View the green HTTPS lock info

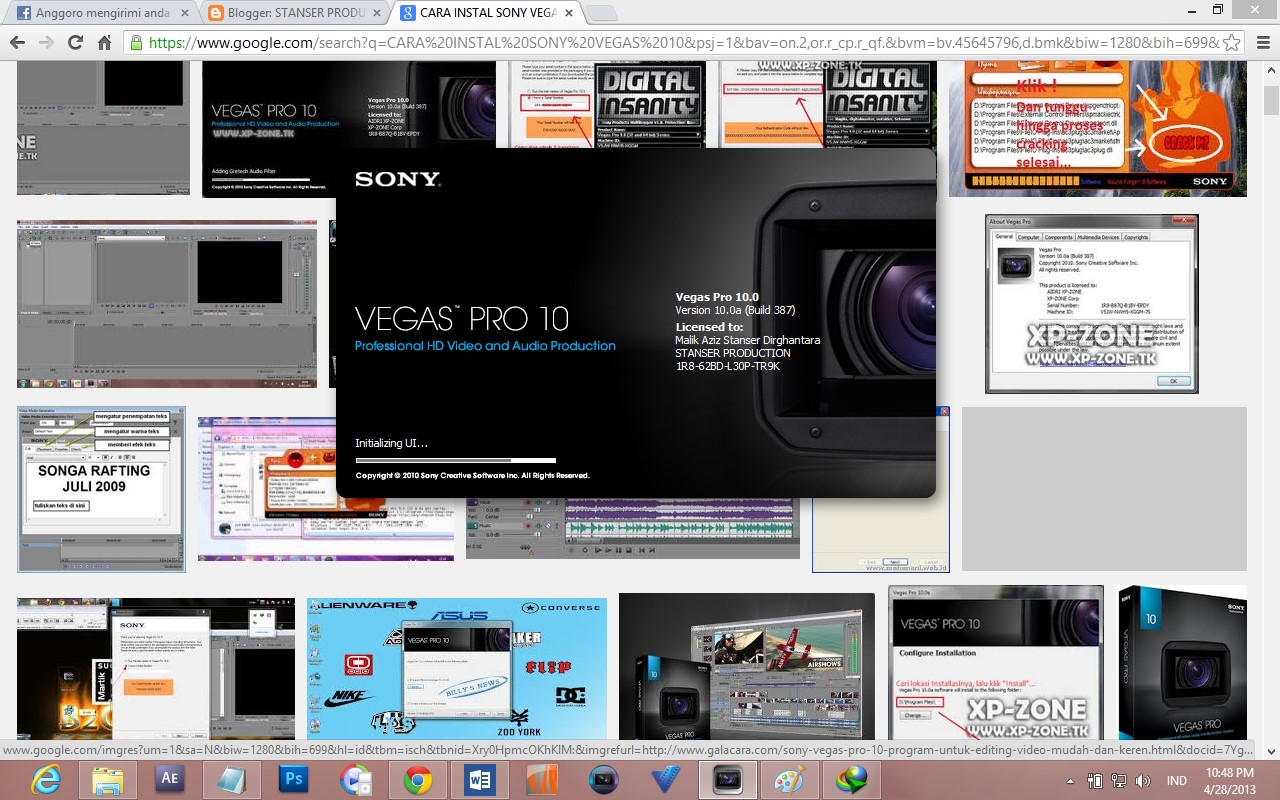(137, 43)
